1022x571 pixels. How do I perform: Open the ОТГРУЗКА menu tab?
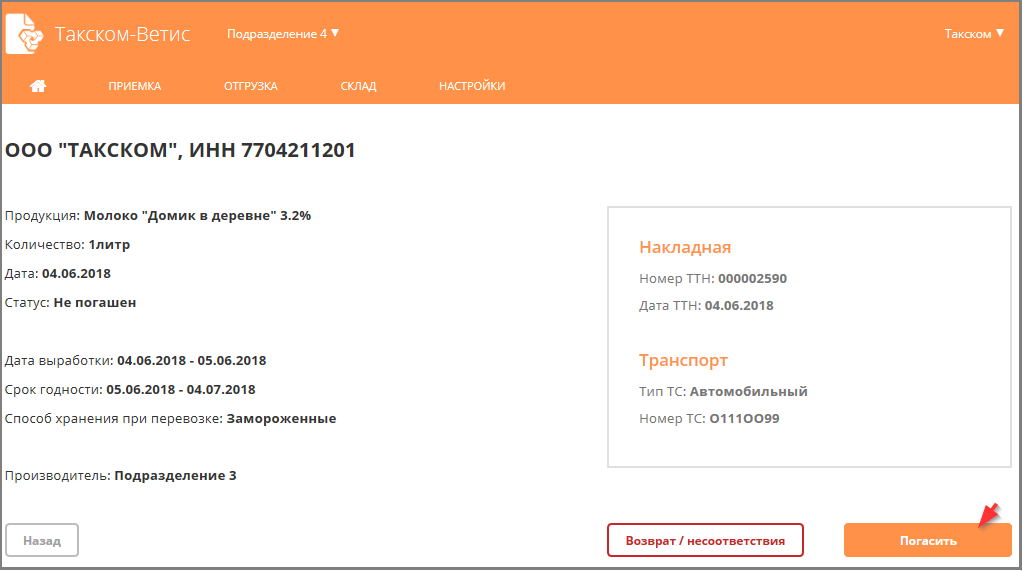pos(251,86)
